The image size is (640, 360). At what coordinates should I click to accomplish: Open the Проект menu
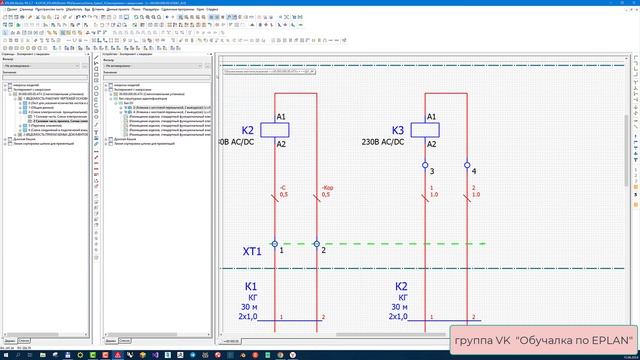coord(12,9)
